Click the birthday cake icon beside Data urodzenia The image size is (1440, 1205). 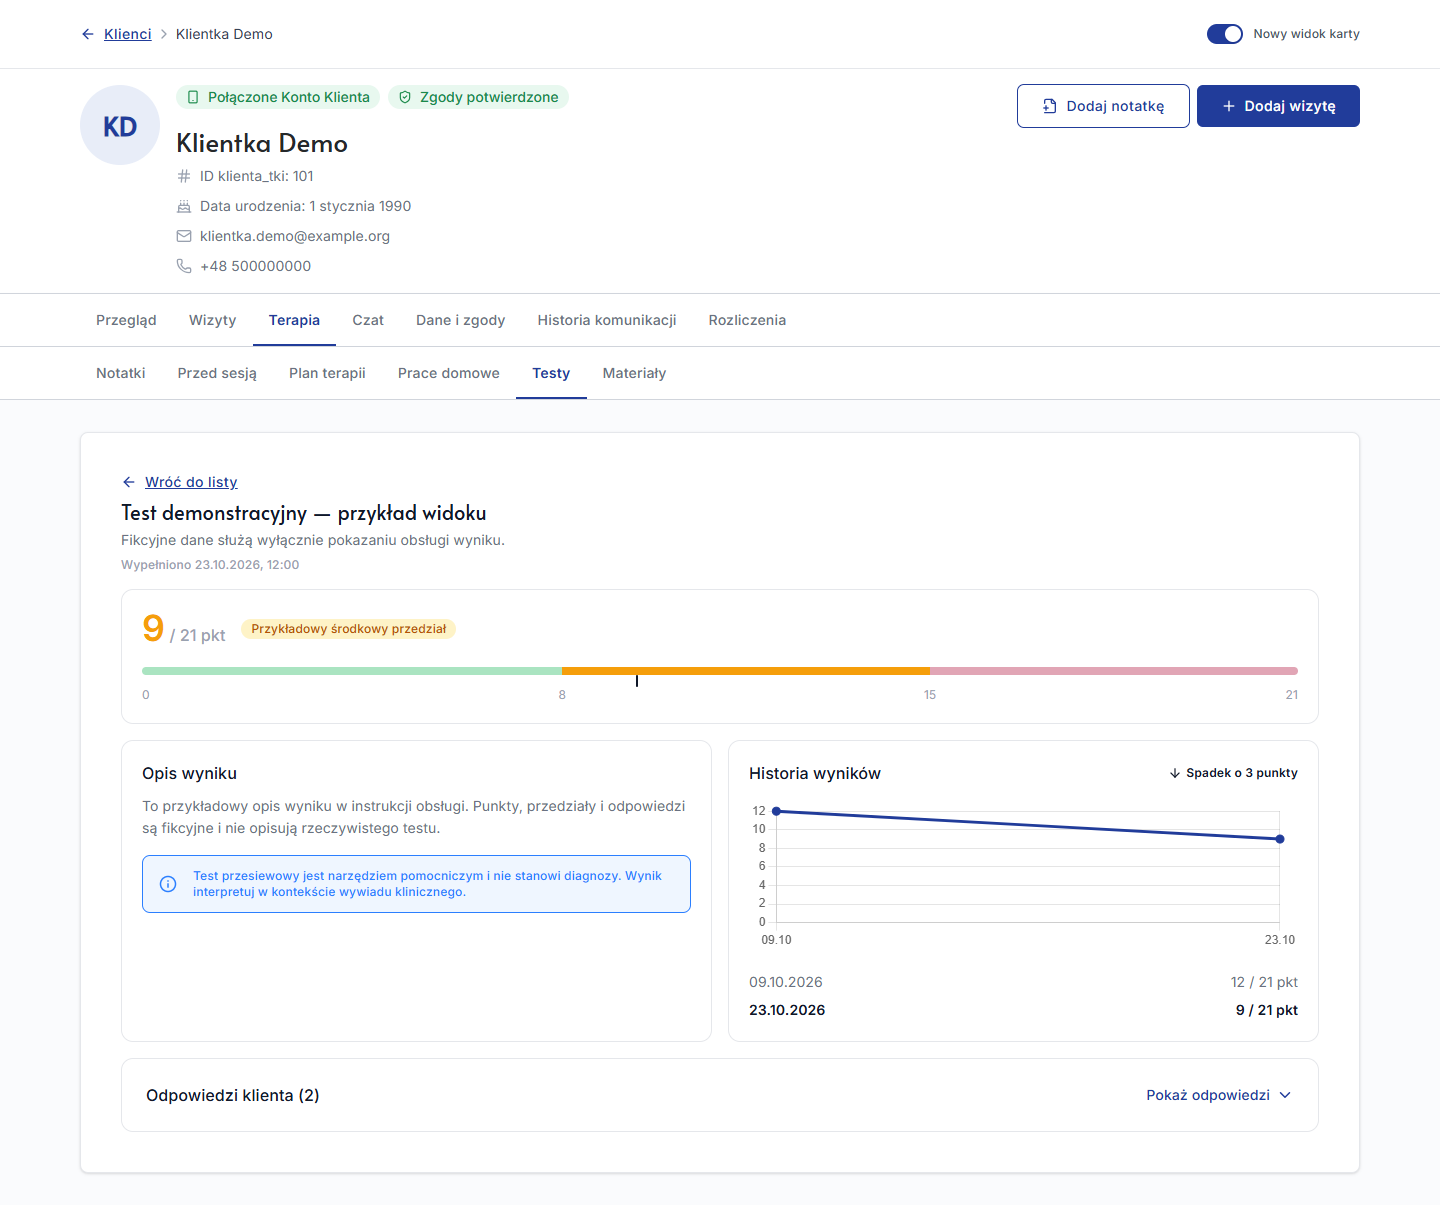click(184, 206)
